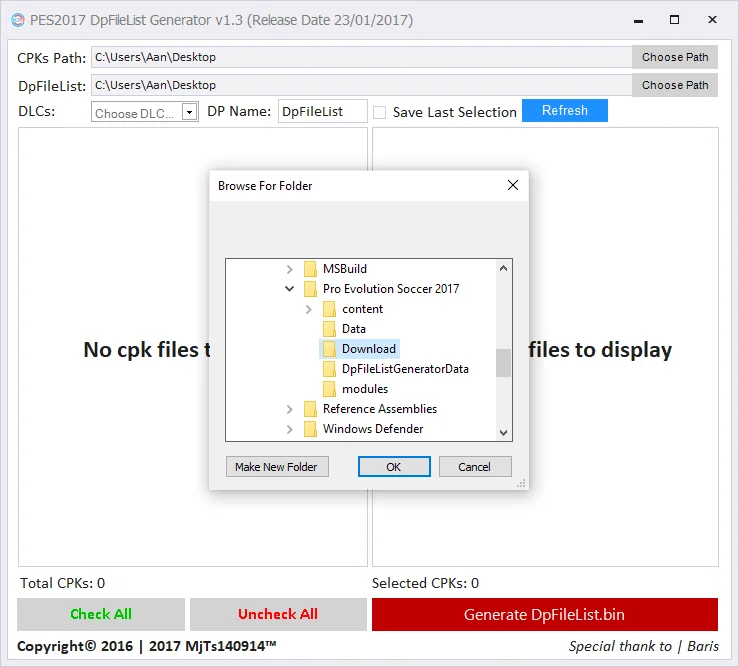
Task: Click the Download folder icon
Action: click(x=329, y=349)
